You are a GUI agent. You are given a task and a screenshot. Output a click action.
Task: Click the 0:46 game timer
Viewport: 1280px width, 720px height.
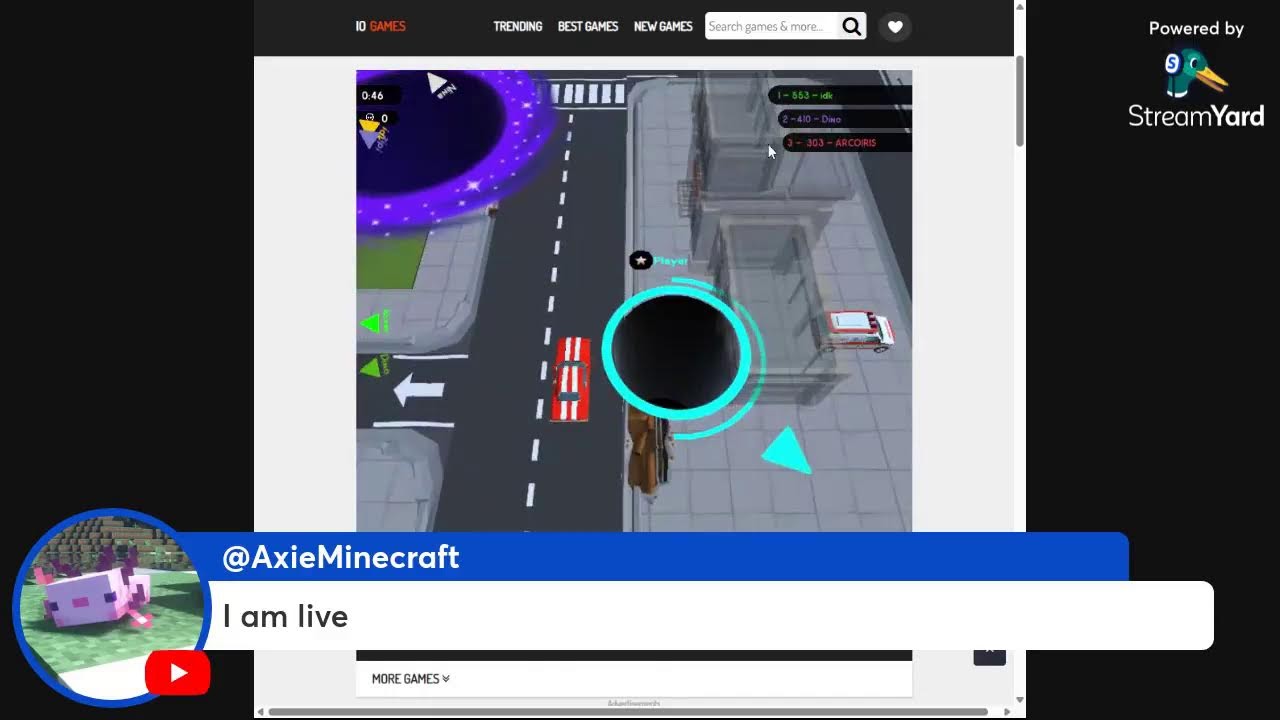point(372,96)
